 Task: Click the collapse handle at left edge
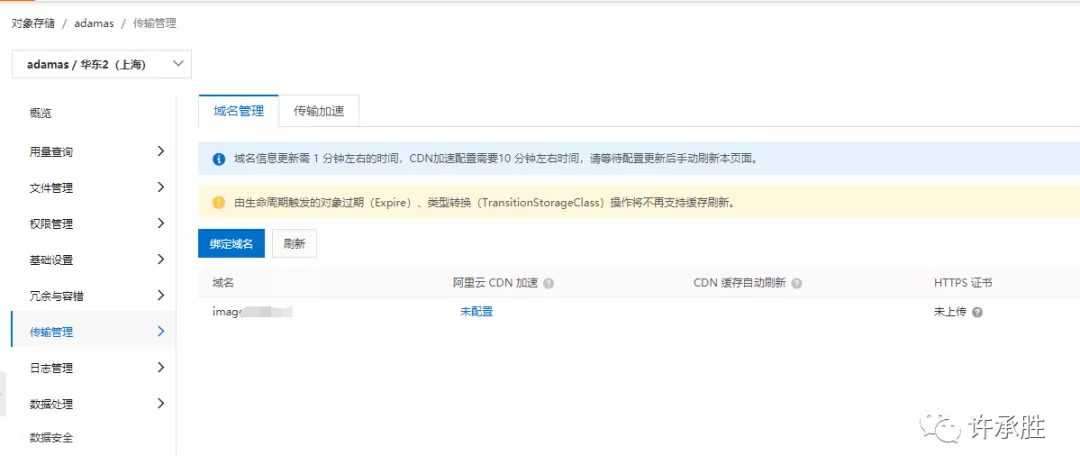pyautogui.click(x=3, y=393)
